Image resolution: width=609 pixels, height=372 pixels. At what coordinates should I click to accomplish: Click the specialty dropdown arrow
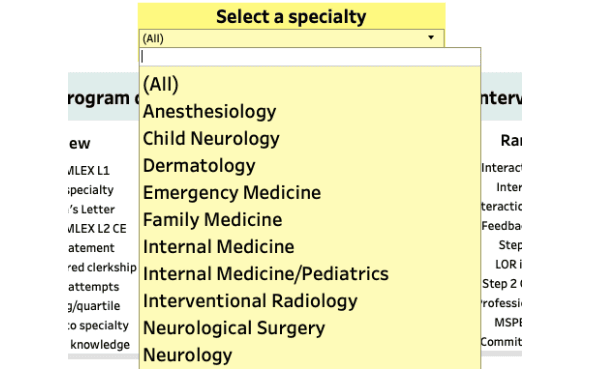(x=431, y=38)
